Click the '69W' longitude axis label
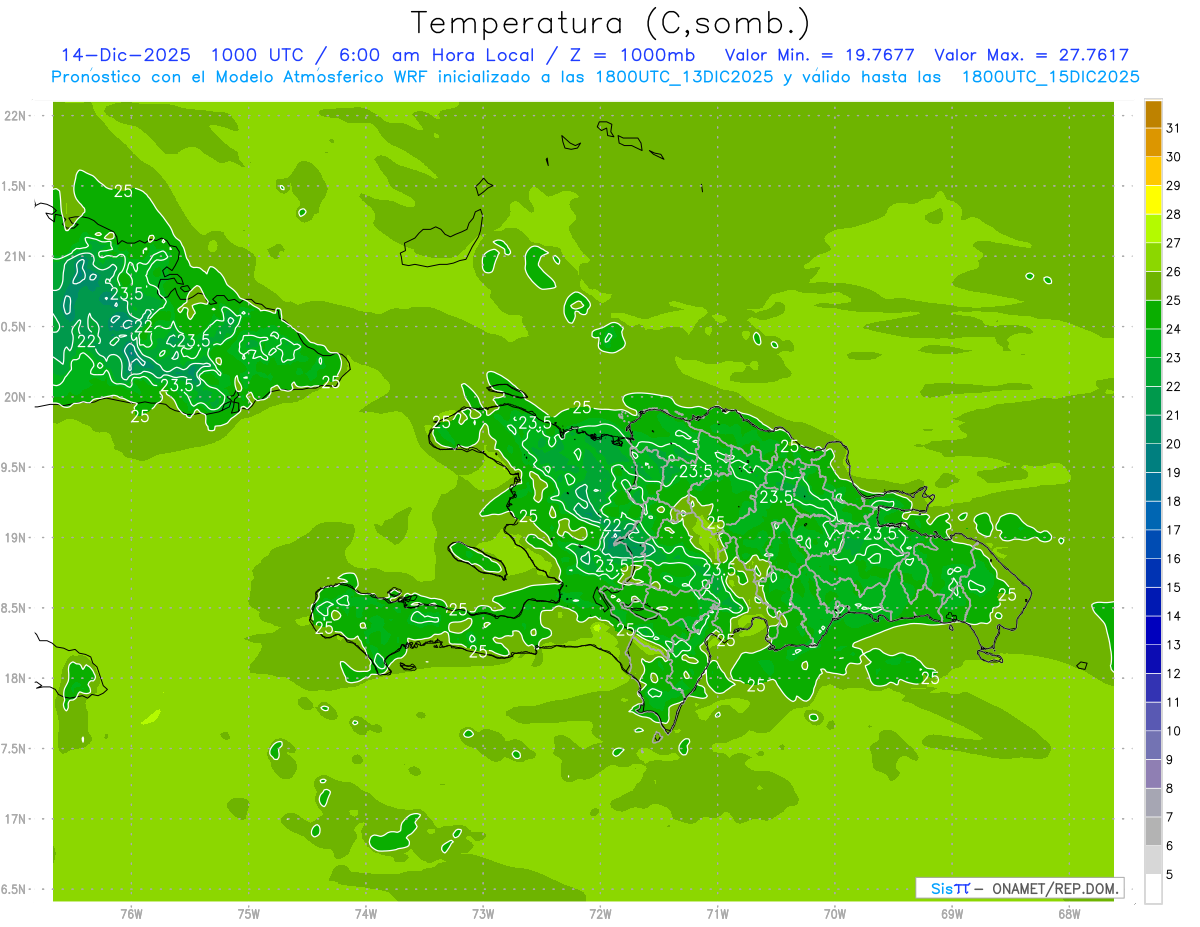The image size is (1200, 927). tap(951, 914)
